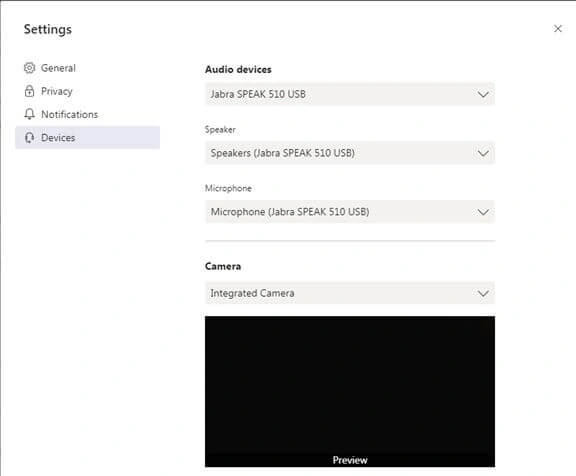Open the Microphone (Jabra SPEAK 510 USB) dropdown
This screenshot has height=476, width=576.
click(350, 212)
